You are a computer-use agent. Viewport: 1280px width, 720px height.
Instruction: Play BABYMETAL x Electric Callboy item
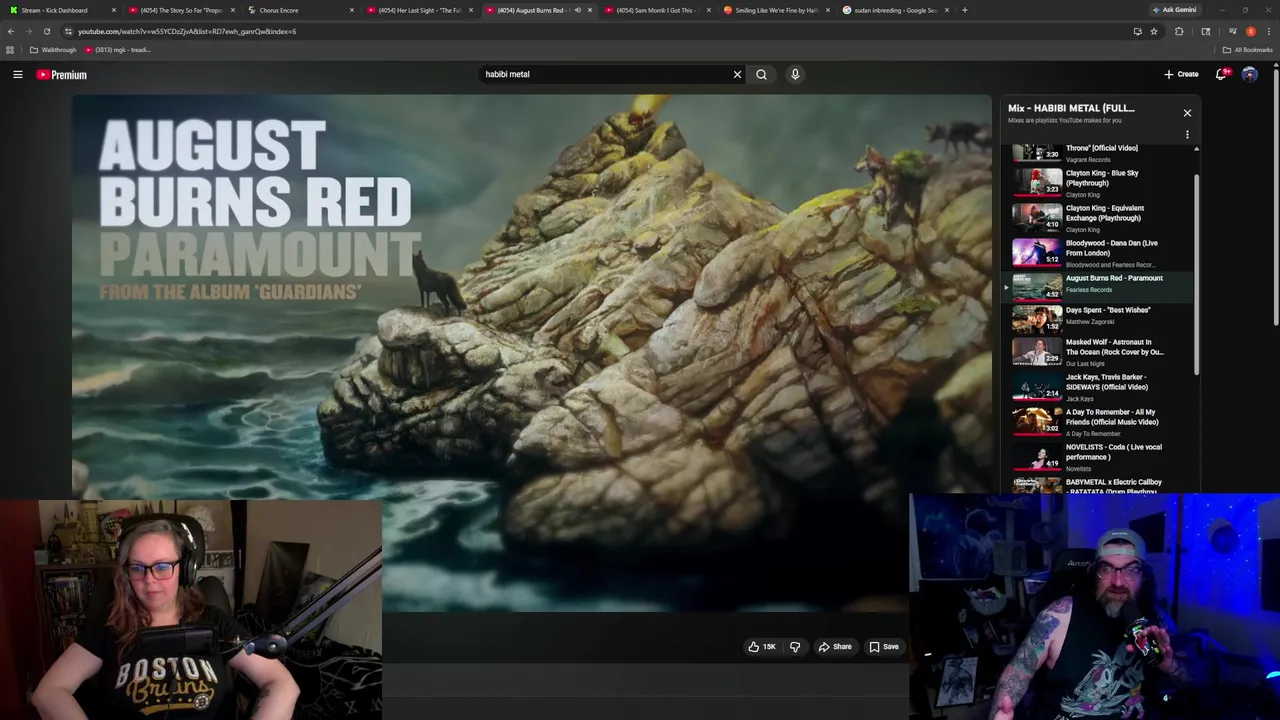coord(1098,485)
